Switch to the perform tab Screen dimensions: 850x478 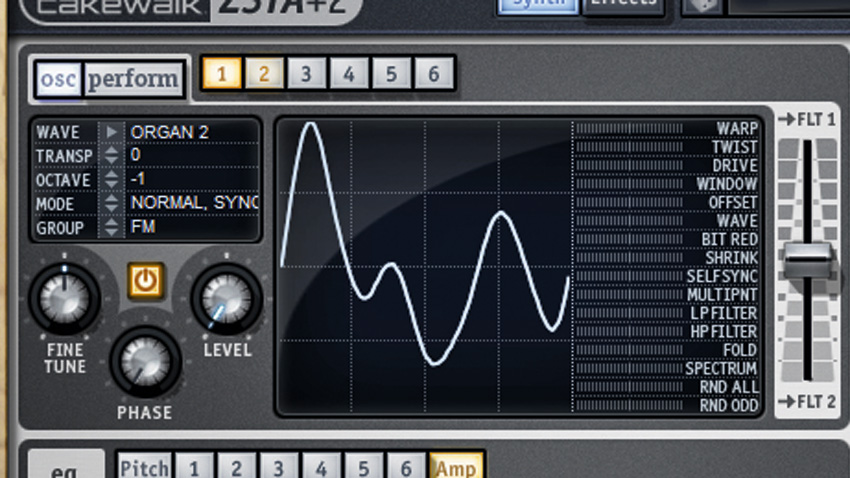[x=133, y=79]
